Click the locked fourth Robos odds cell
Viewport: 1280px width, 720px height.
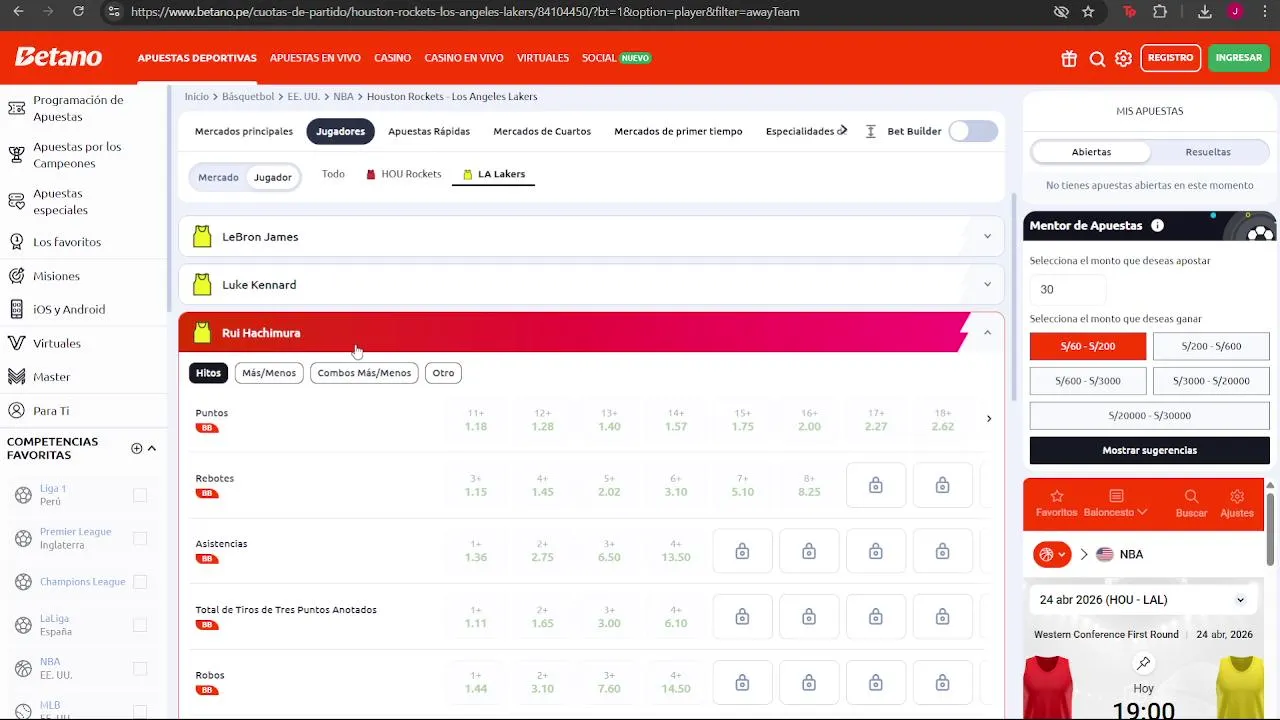[943, 683]
